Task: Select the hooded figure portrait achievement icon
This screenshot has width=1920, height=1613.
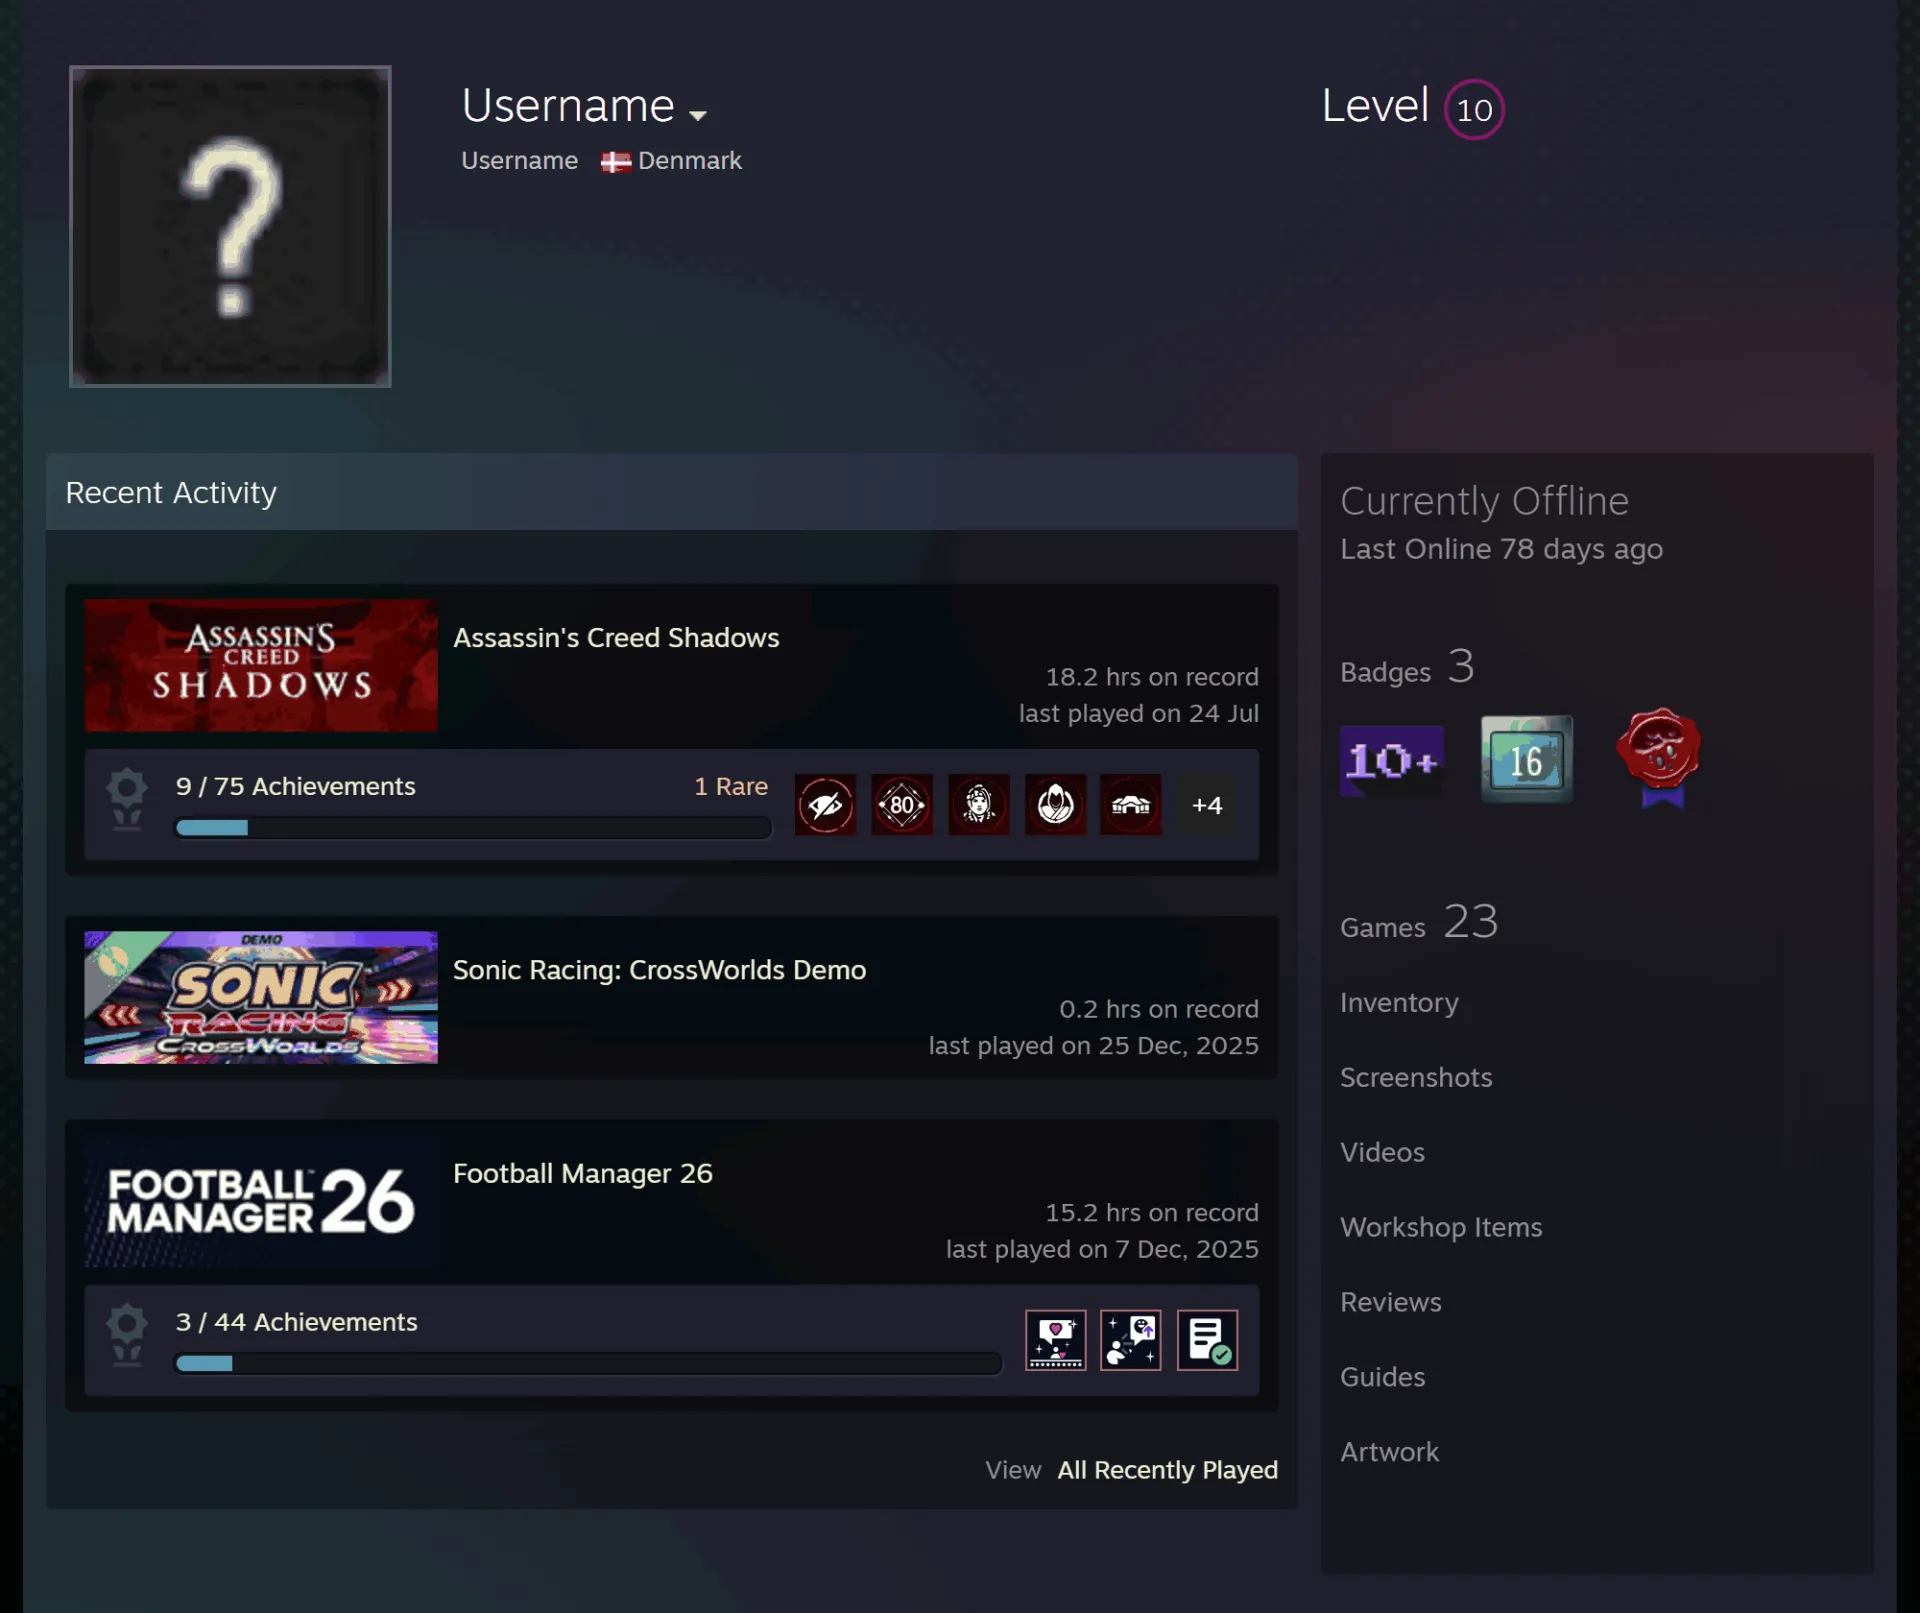Action: (978, 804)
